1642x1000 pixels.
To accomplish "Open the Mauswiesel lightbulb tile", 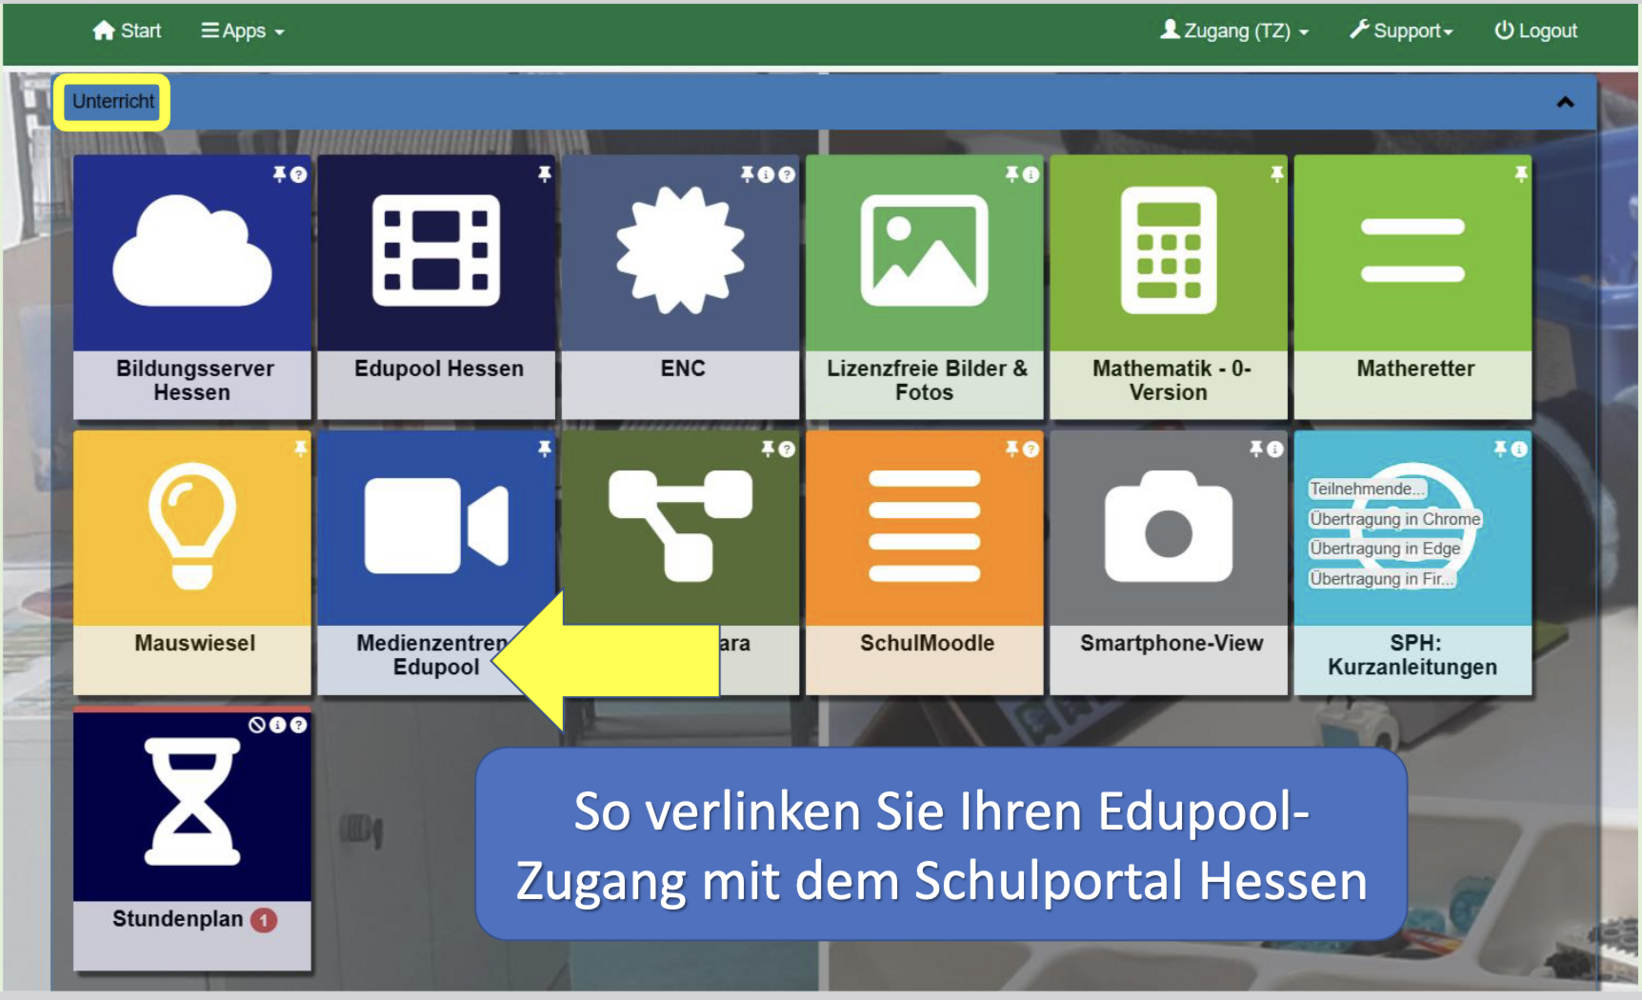I will [x=192, y=530].
